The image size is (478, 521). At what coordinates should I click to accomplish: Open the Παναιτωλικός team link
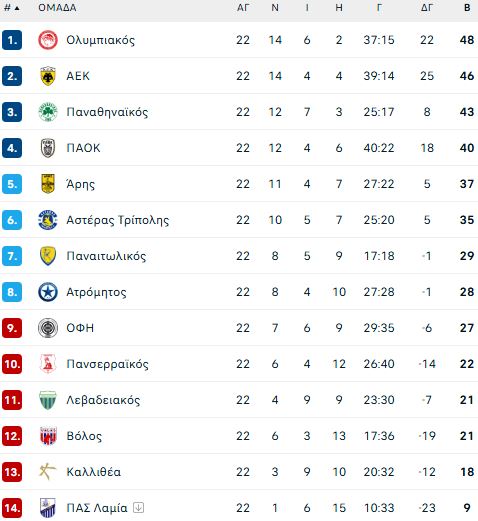click(106, 256)
